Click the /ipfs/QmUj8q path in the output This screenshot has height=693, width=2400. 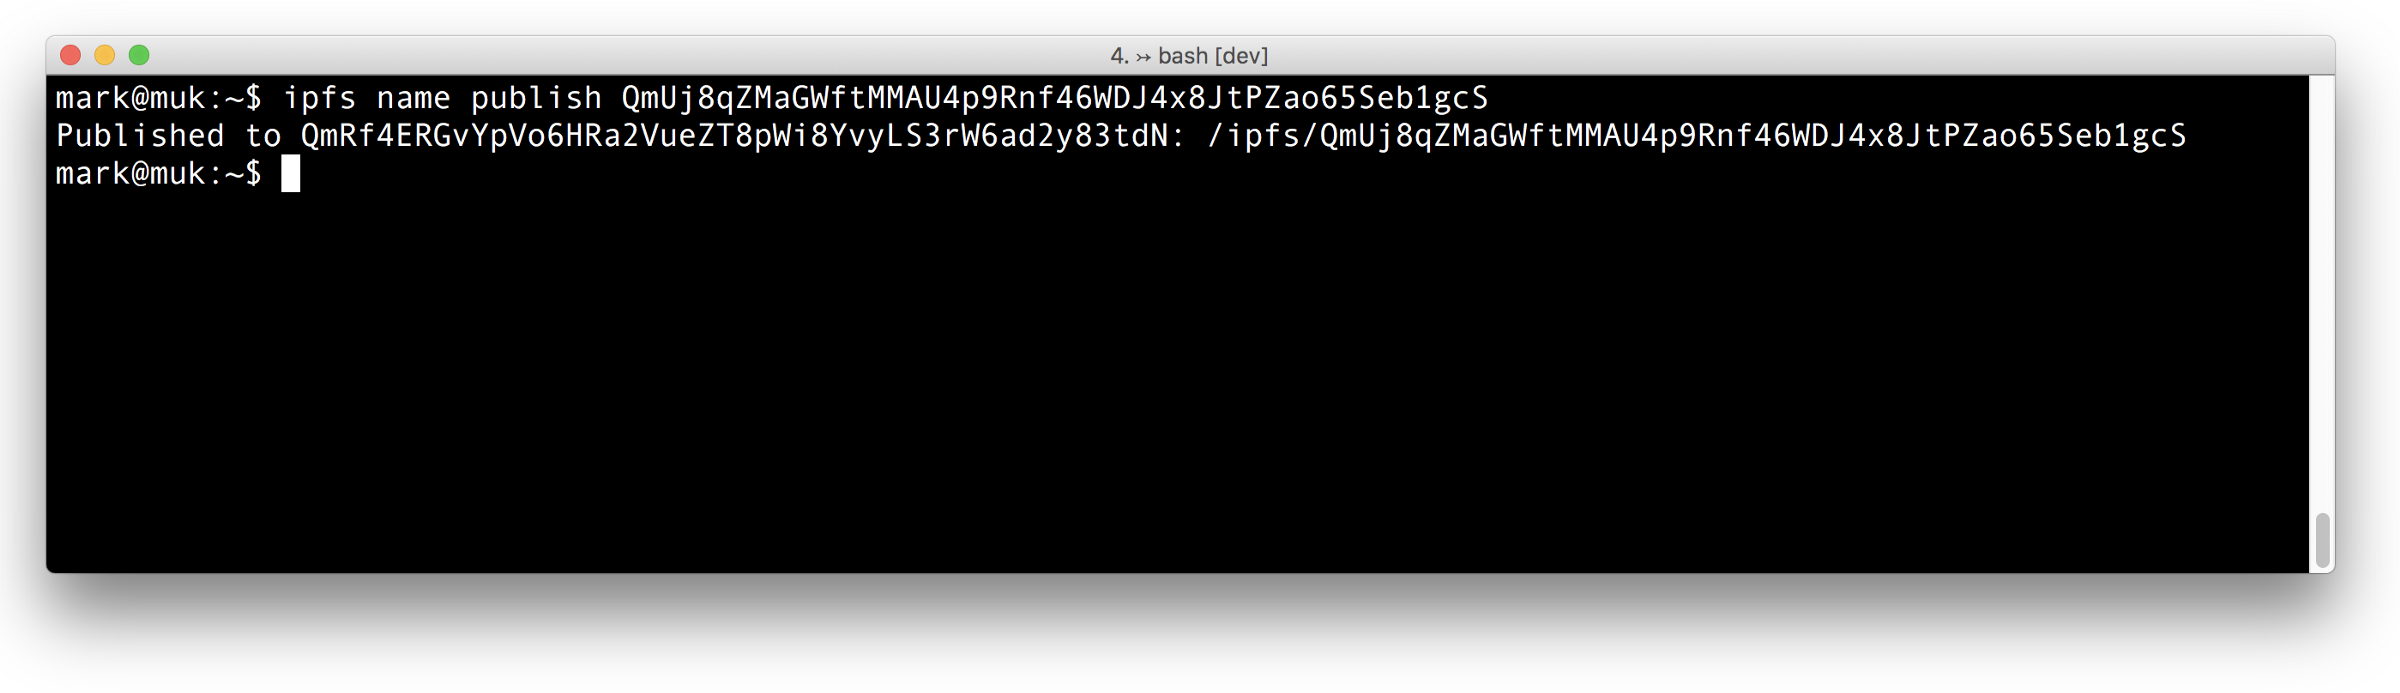[x=1697, y=136]
